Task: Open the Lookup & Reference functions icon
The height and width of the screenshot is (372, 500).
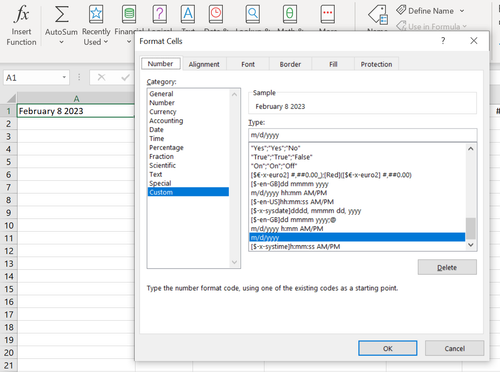Action: (253, 14)
